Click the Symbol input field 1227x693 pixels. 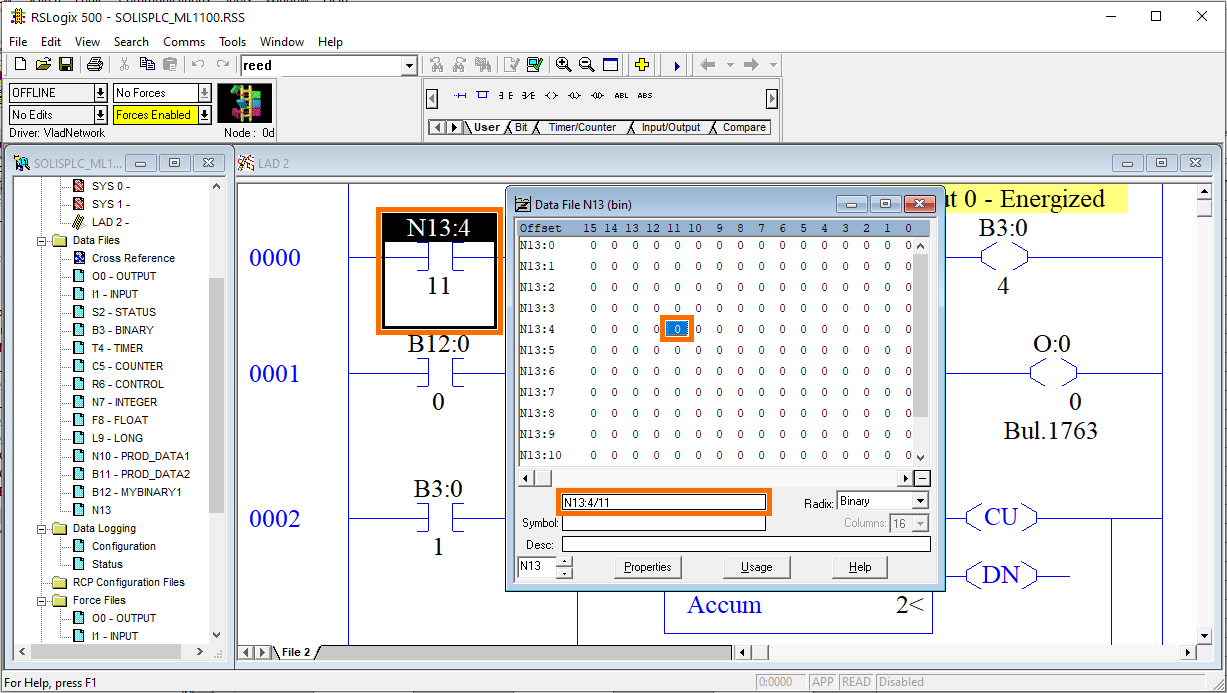pos(664,523)
